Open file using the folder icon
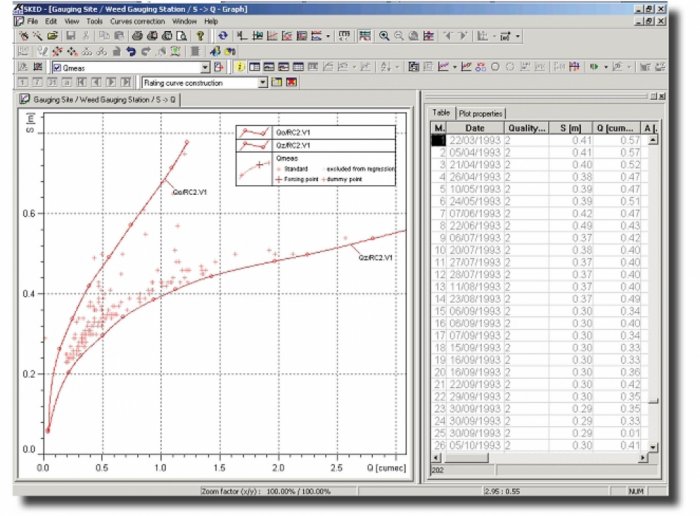700x516 pixels. 53,36
